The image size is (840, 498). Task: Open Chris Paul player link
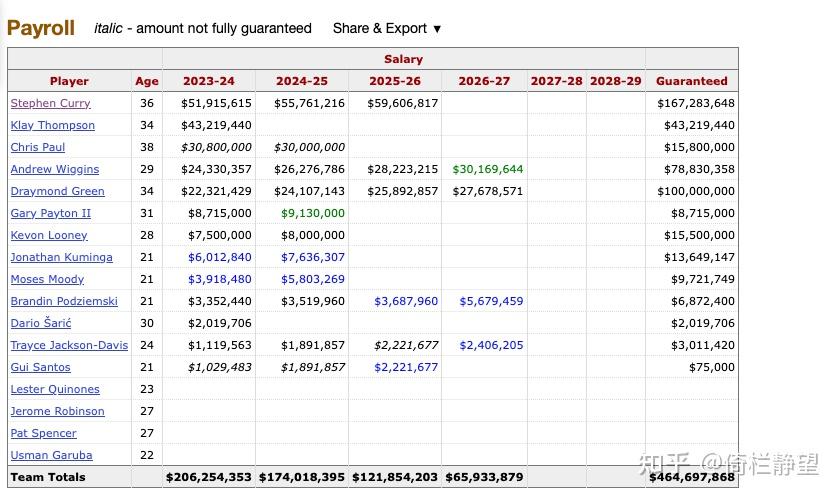tap(38, 147)
